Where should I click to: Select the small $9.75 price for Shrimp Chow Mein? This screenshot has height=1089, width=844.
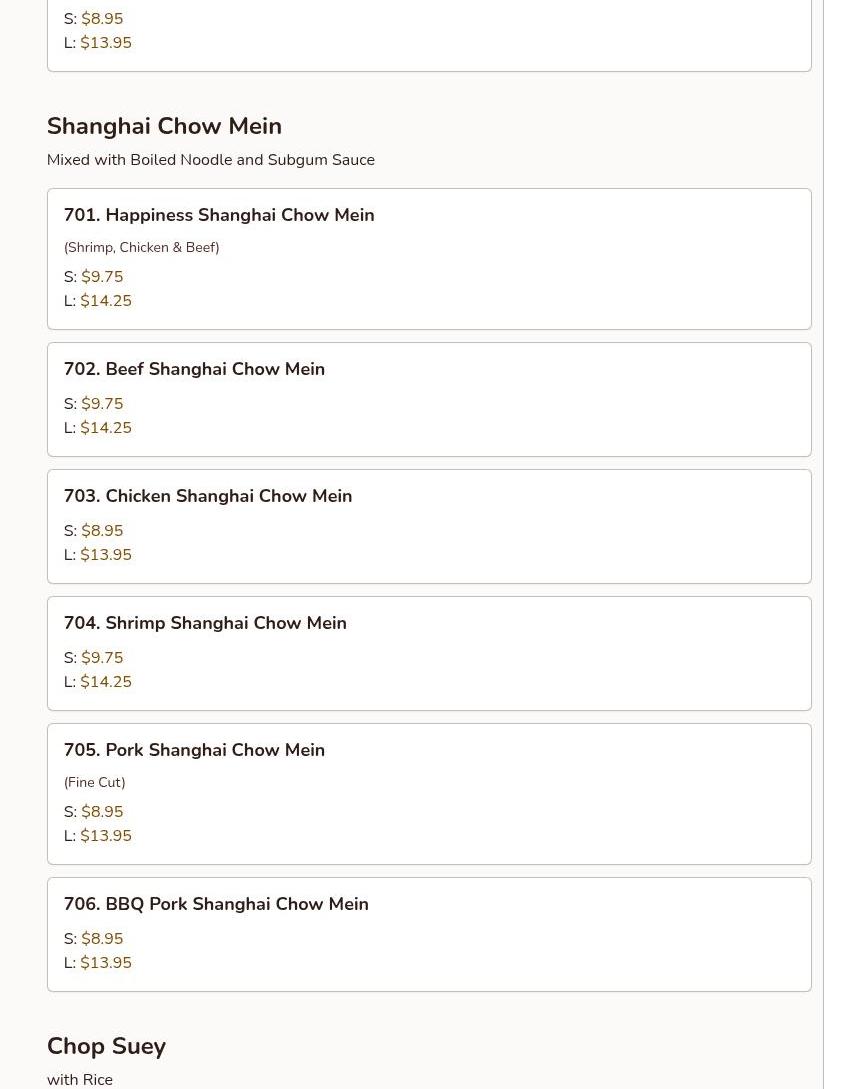(102, 658)
